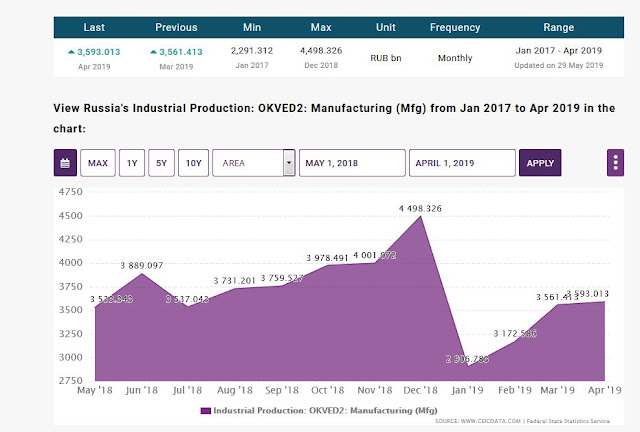
Task: Click the Updated on 29 May 2019 text
Action: click(559, 65)
